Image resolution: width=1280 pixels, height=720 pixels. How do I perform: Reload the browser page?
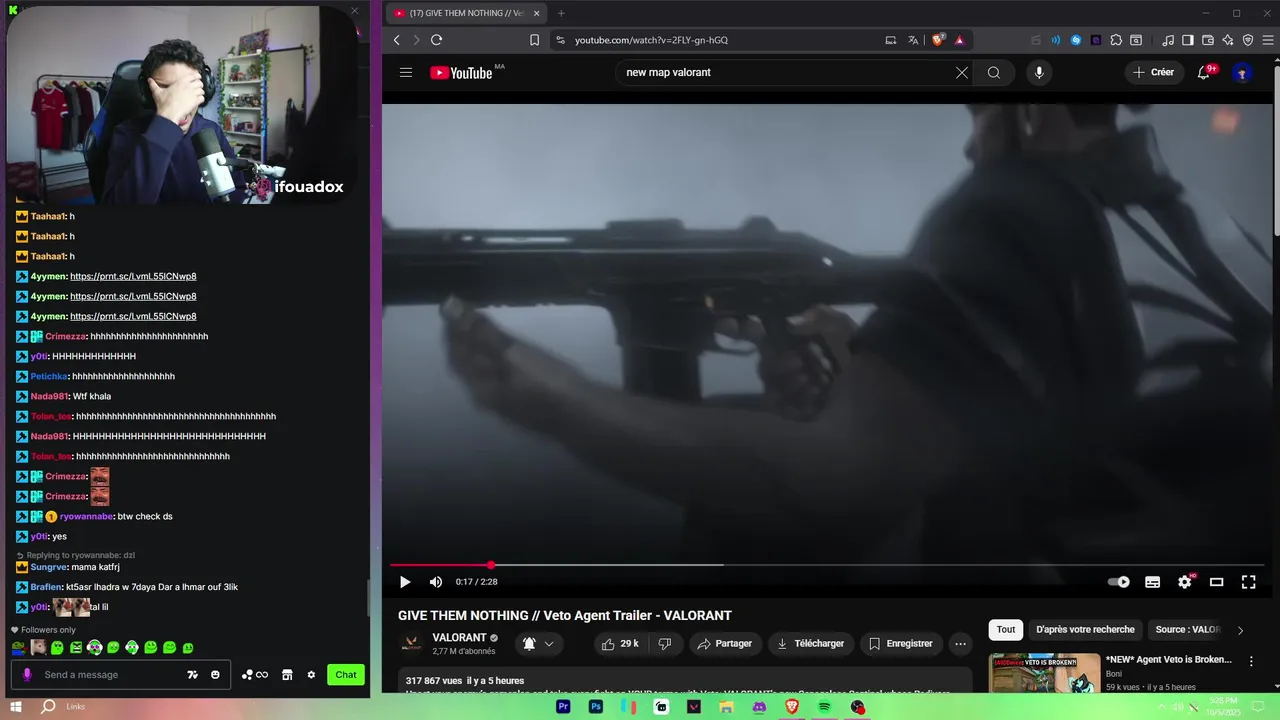pos(436,40)
